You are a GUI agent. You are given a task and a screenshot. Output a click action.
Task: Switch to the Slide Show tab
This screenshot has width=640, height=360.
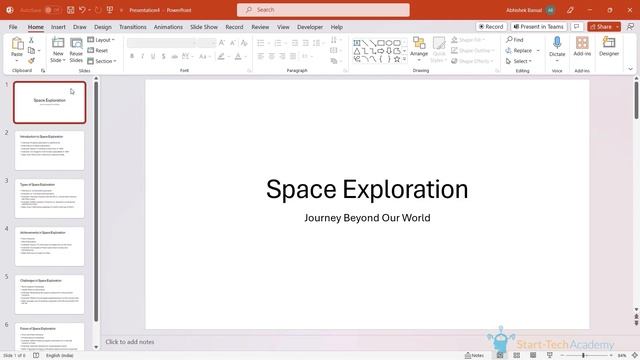pyautogui.click(x=204, y=27)
